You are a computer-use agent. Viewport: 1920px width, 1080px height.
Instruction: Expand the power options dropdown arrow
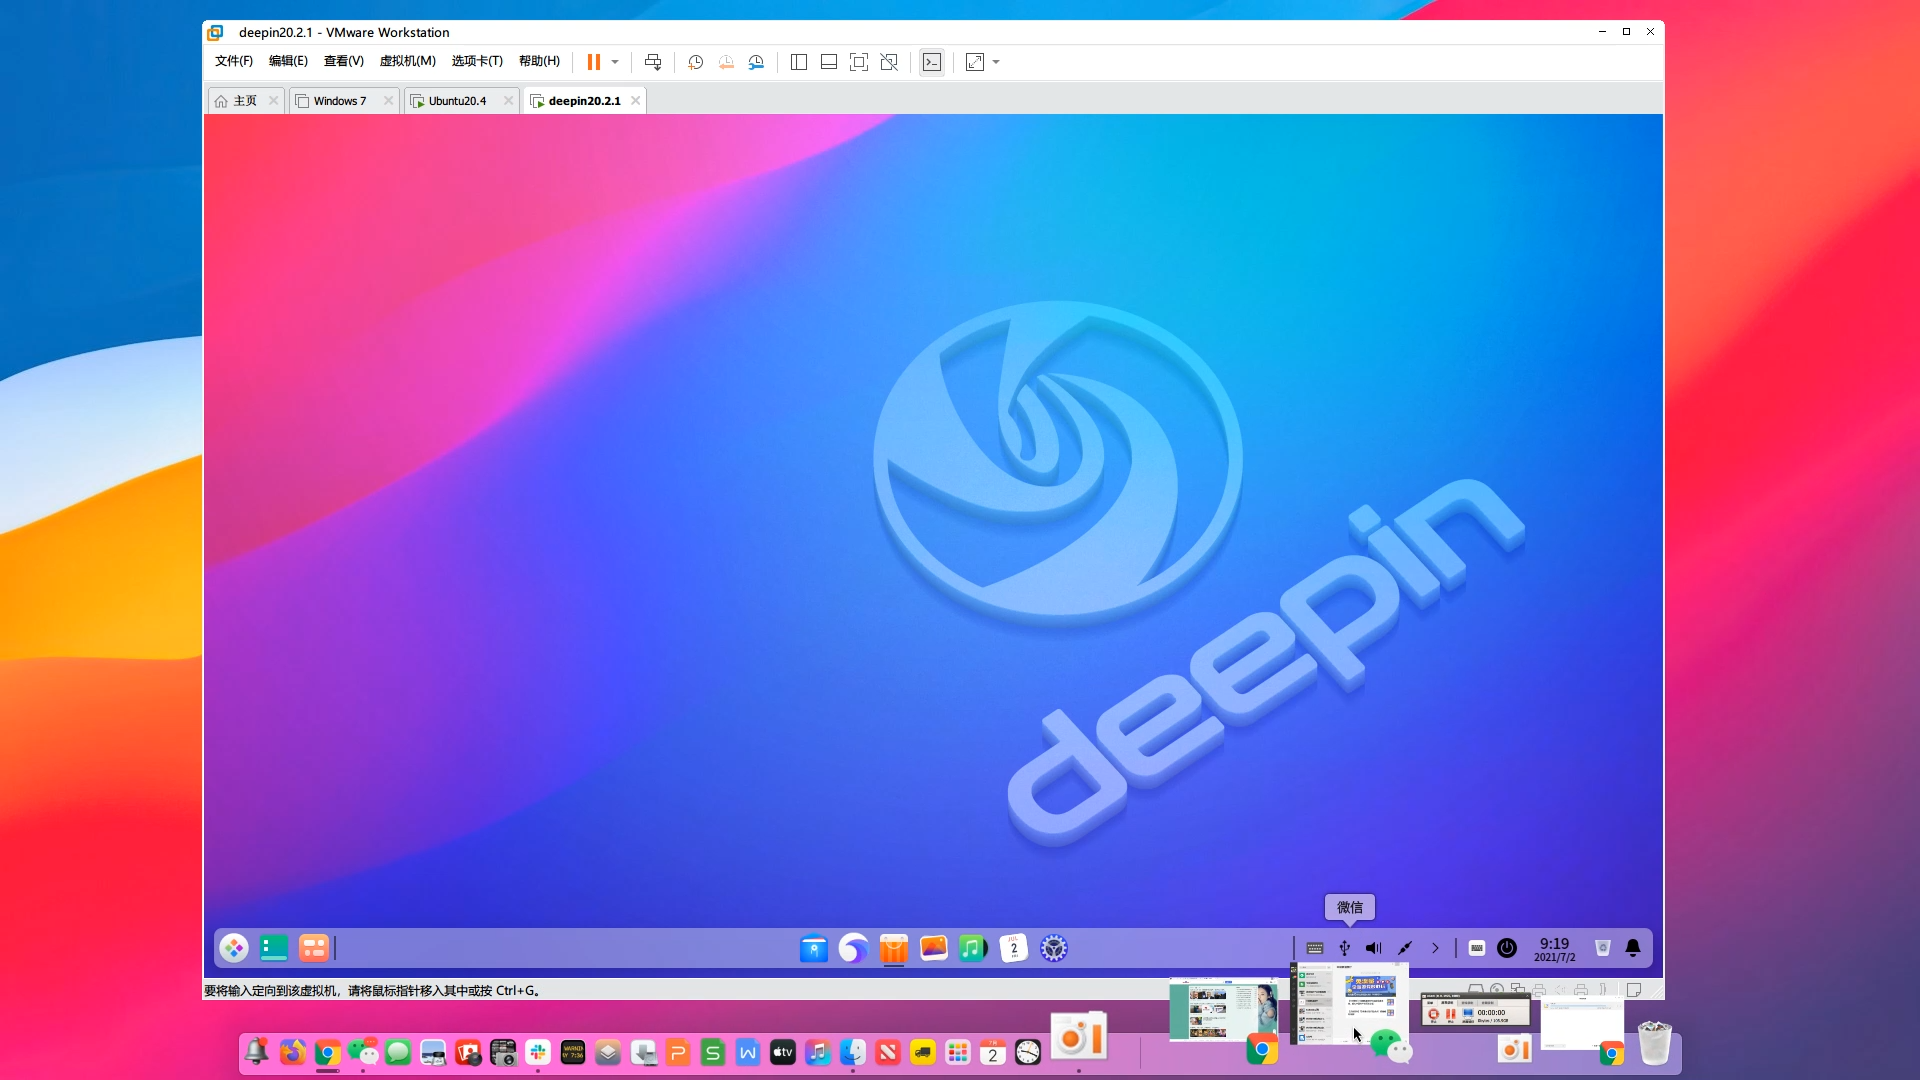click(x=615, y=62)
